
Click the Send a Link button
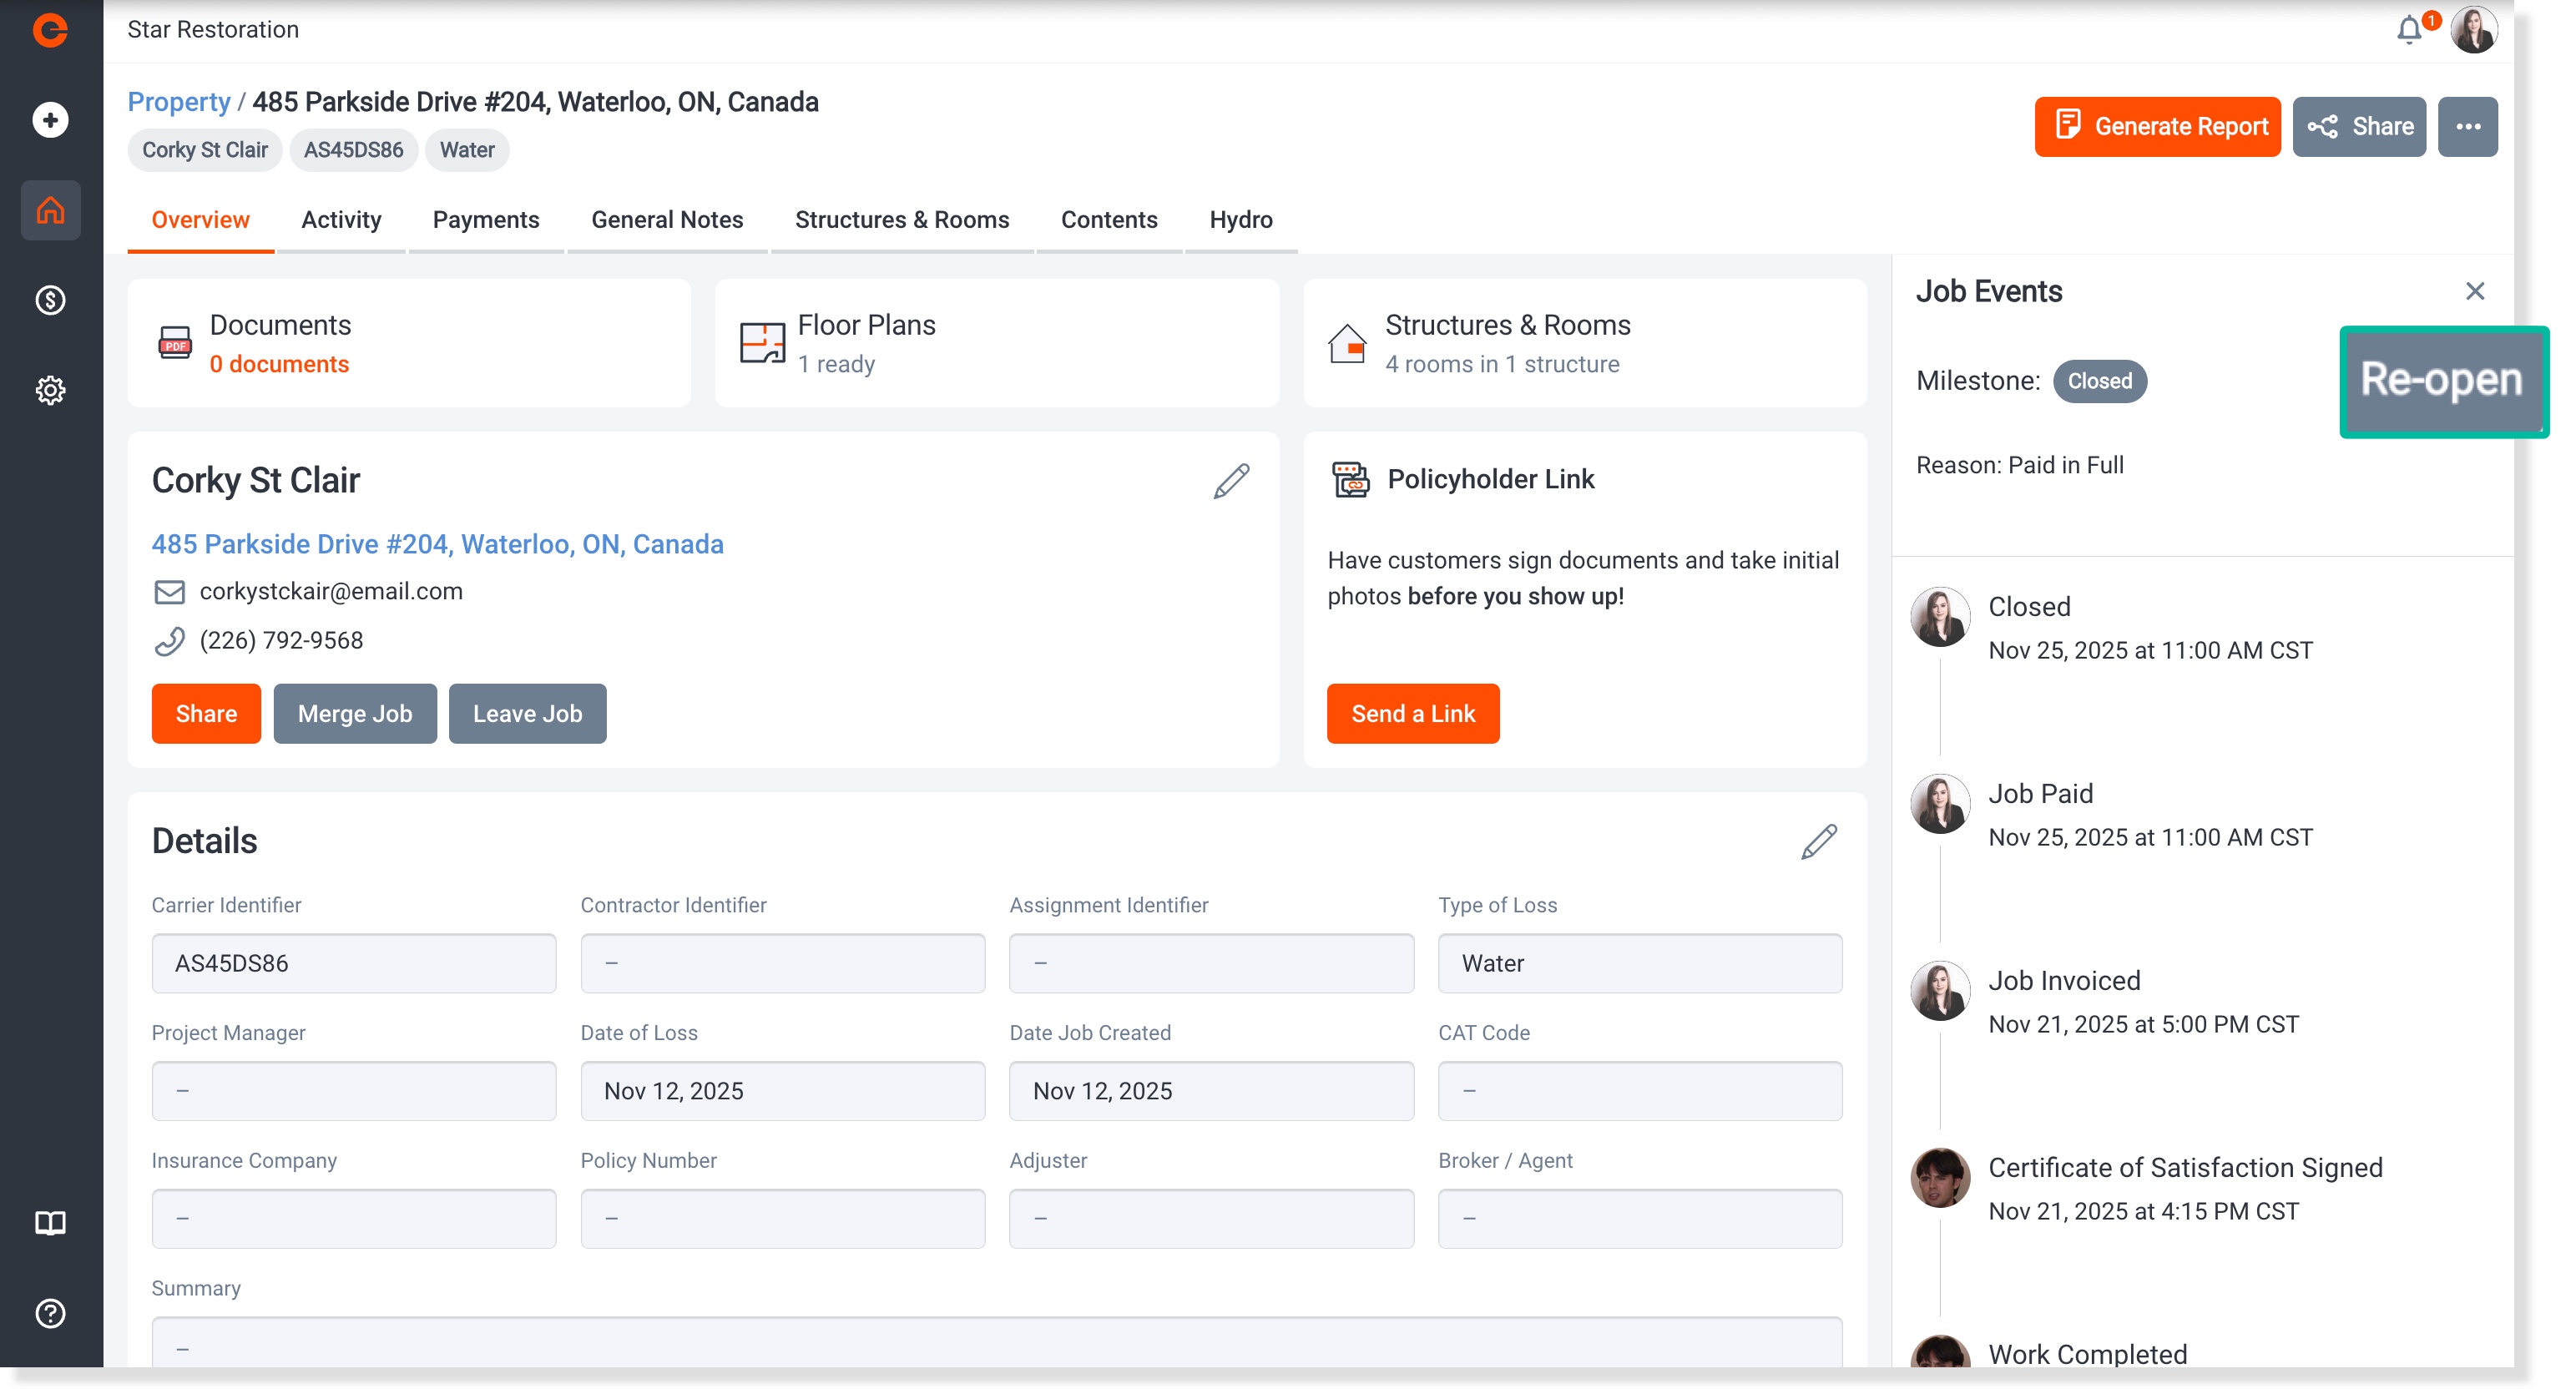click(x=1412, y=714)
